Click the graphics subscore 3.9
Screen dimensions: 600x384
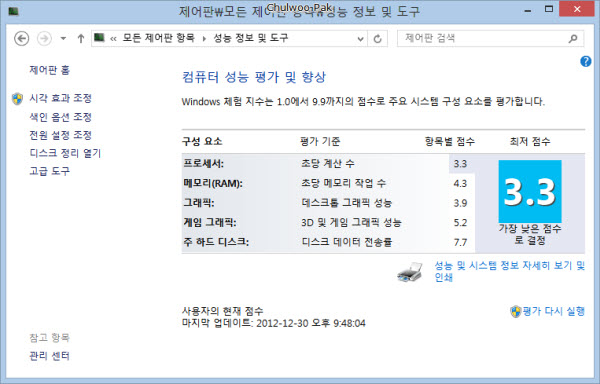pos(460,203)
